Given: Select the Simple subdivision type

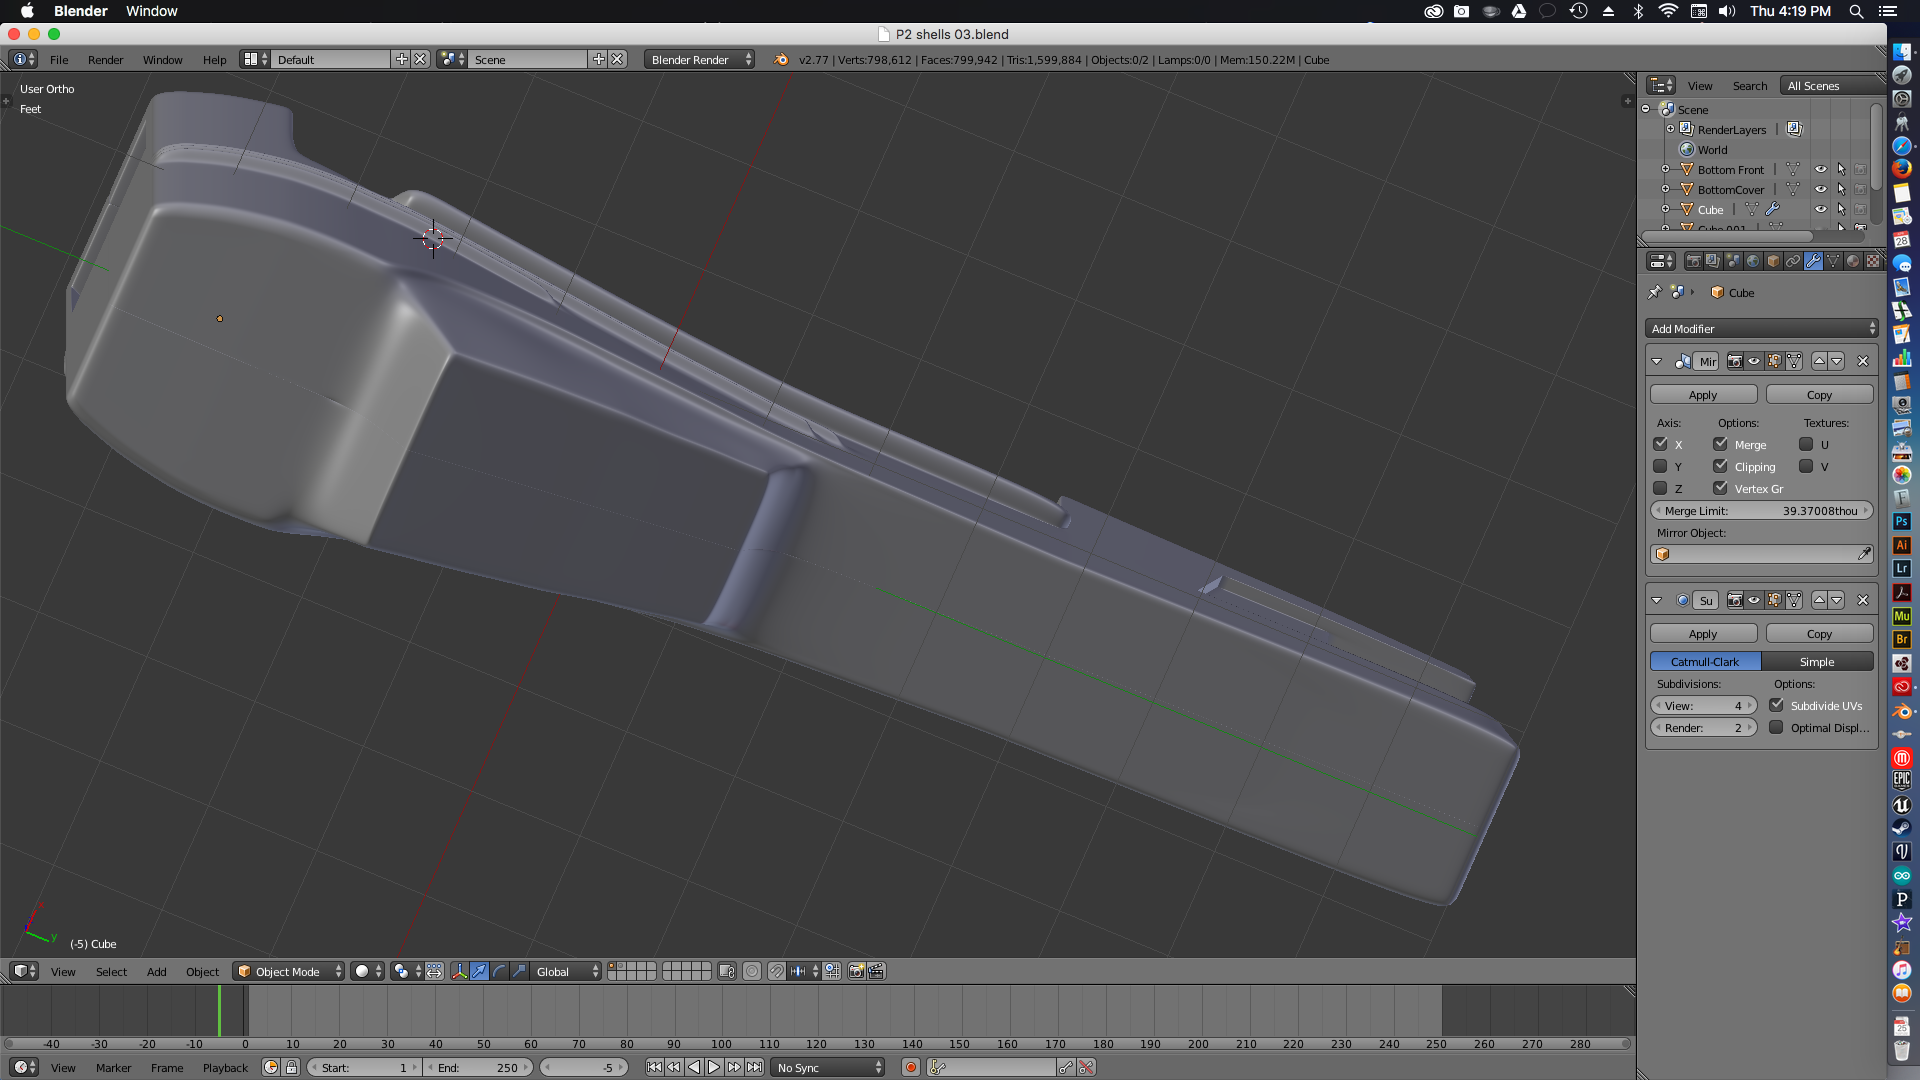Looking at the screenshot, I should pos(1817,661).
